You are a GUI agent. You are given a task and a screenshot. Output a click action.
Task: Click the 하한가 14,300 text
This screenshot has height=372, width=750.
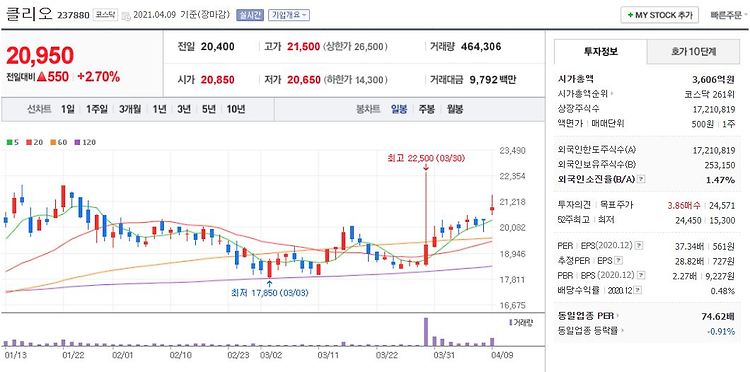click(x=355, y=80)
